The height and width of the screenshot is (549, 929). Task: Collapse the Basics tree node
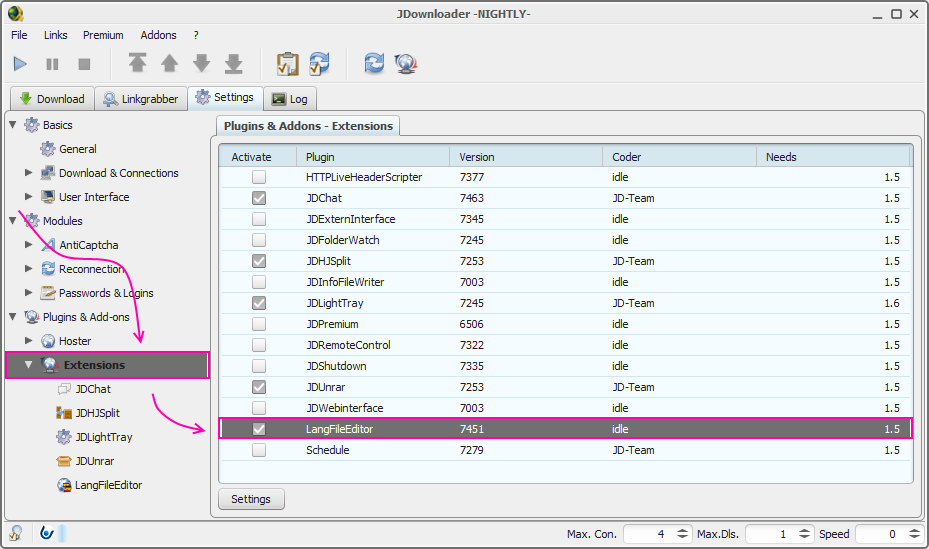[x=12, y=124]
